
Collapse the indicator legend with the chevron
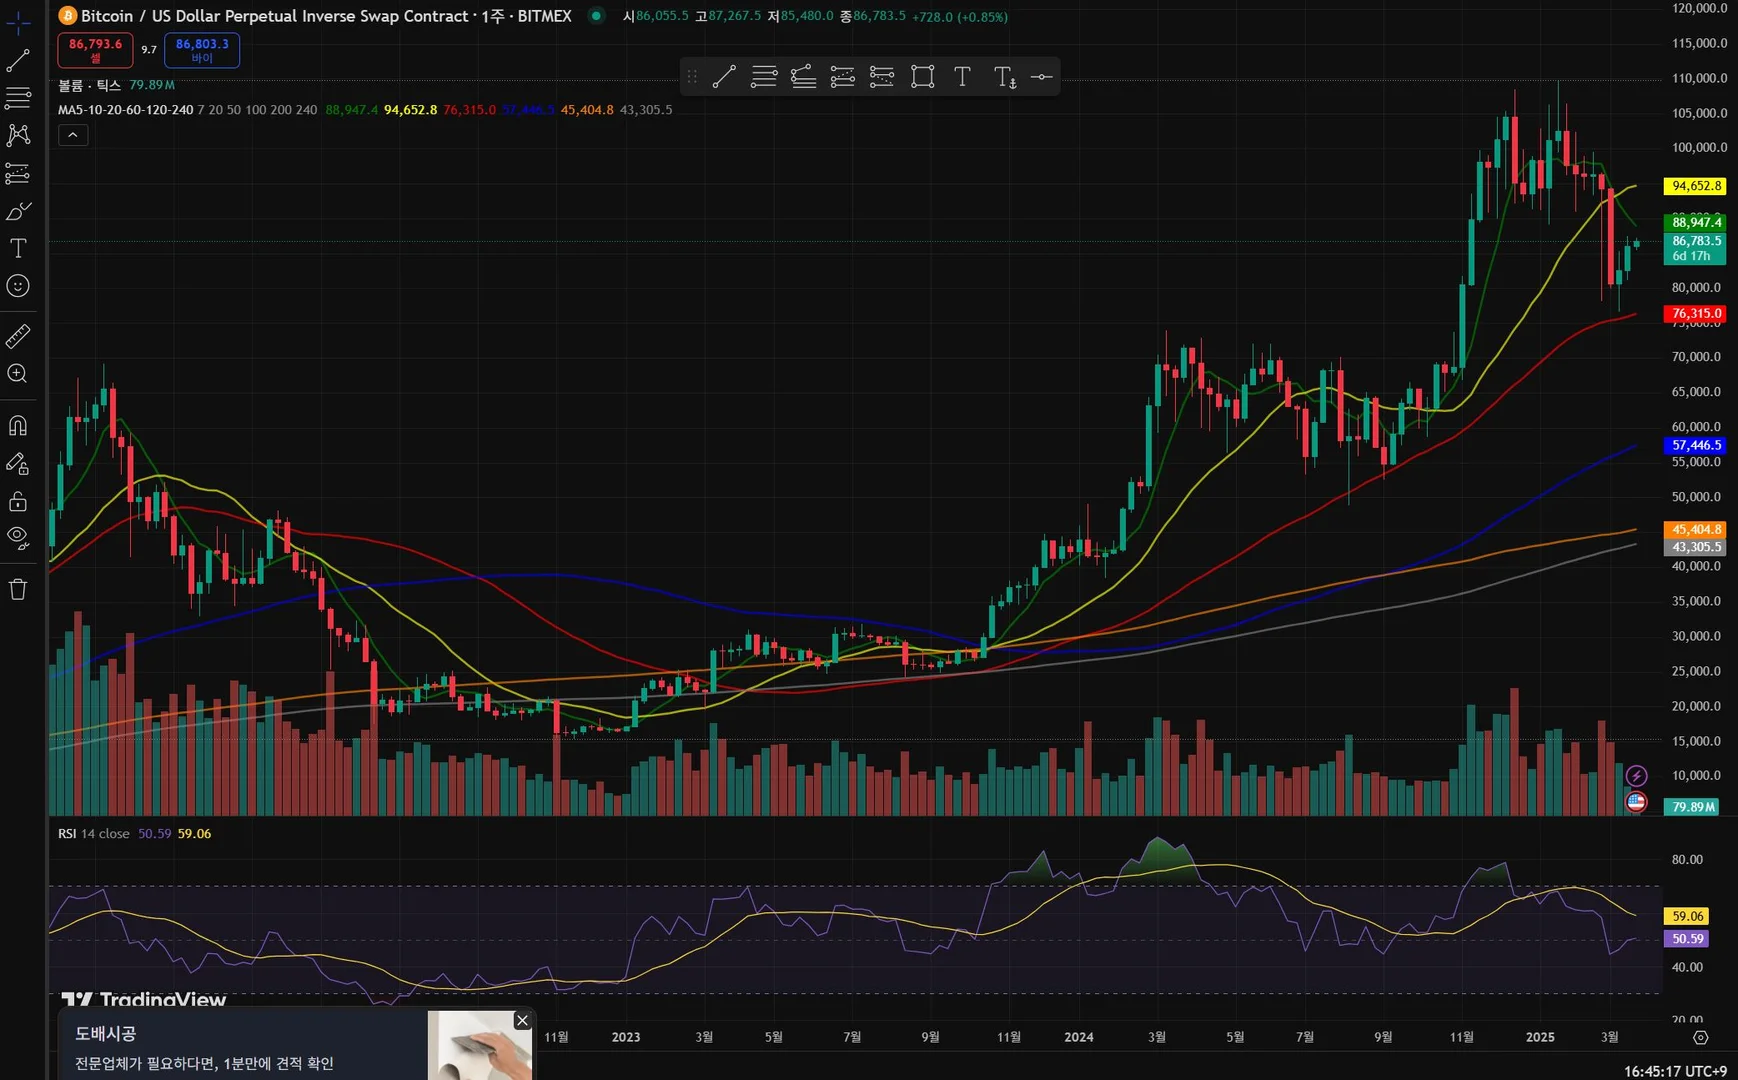(73, 135)
